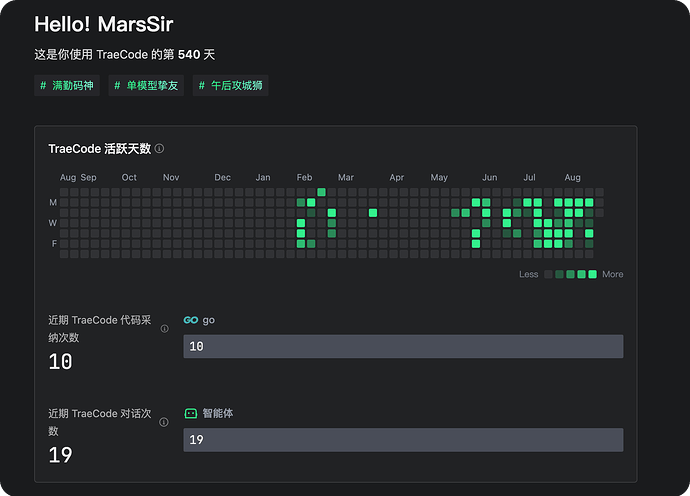Click the 智能体 robot icon

coord(191,413)
